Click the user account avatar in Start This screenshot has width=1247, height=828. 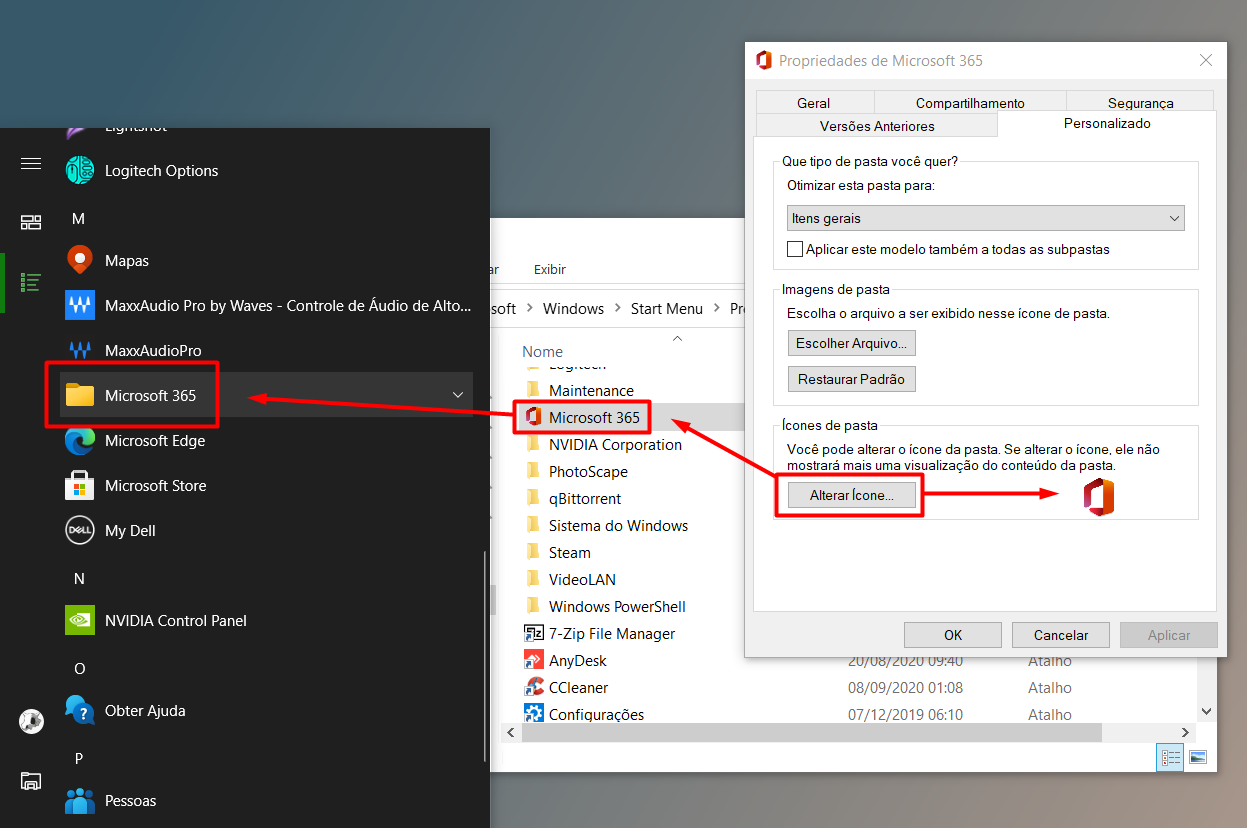pyautogui.click(x=31, y=720)
